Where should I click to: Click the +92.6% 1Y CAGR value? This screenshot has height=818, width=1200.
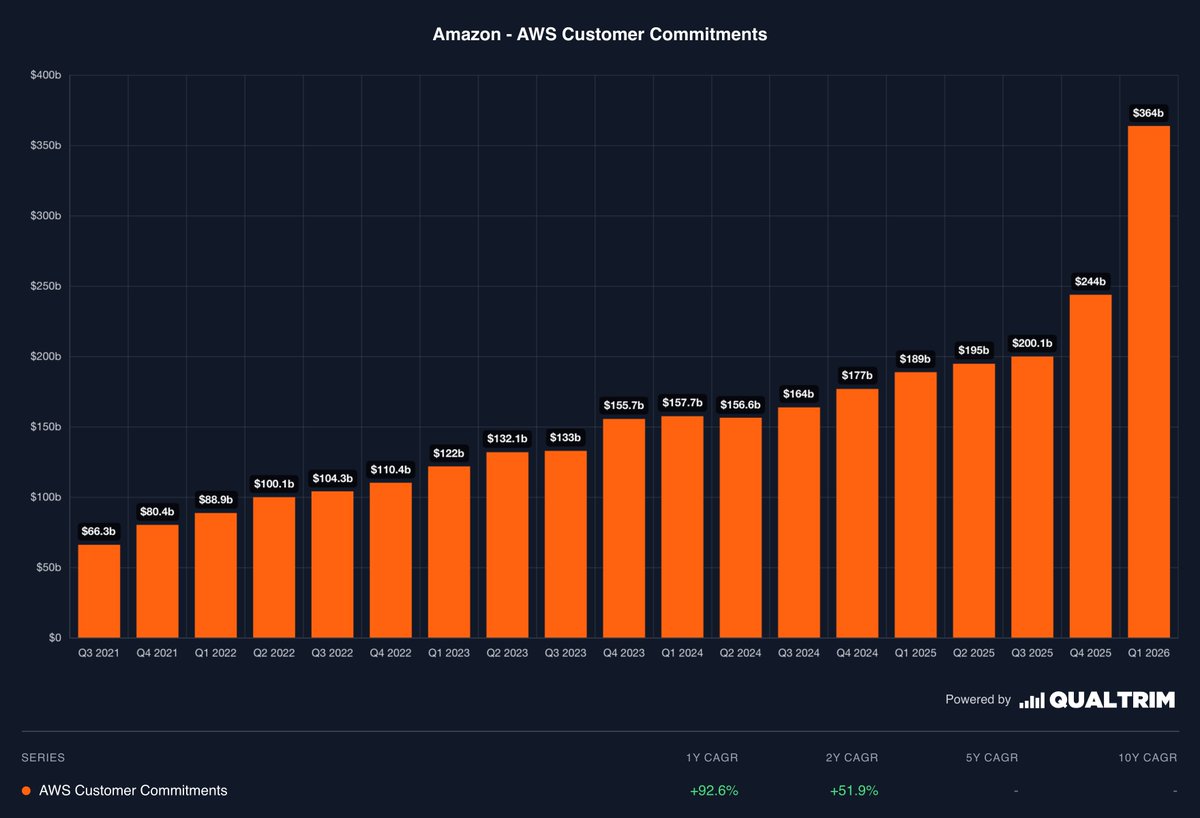pyautogui.click(x=714, y=791)
